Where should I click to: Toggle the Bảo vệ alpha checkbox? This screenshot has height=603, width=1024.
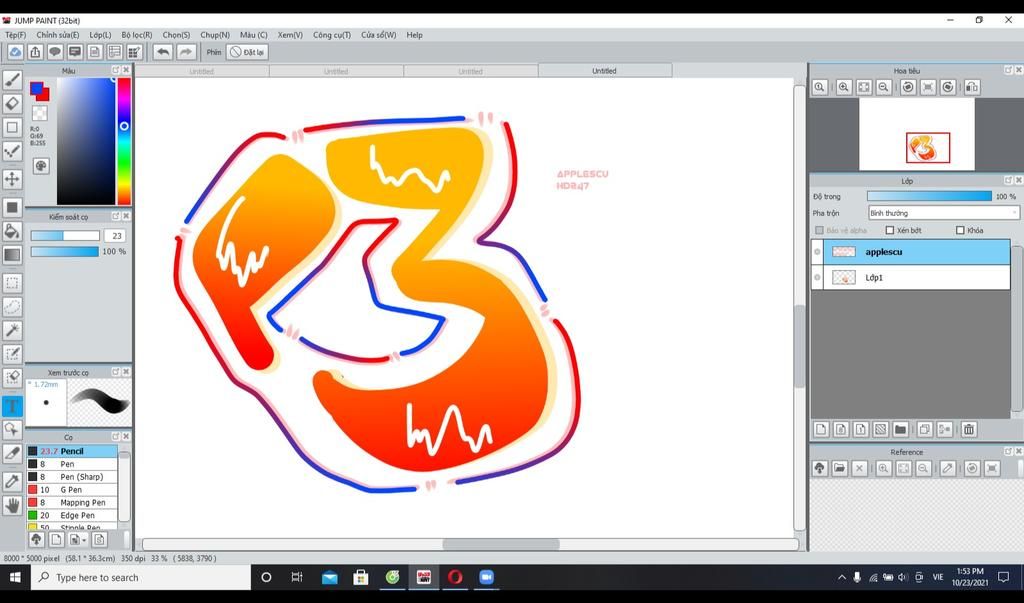point(820,230)
